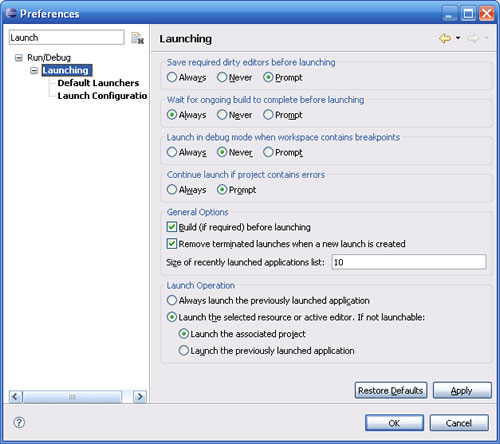Viewport: 500px width, 444px height.
Task: Click the recently launched applications size field
Action: (x=409, y=262)
